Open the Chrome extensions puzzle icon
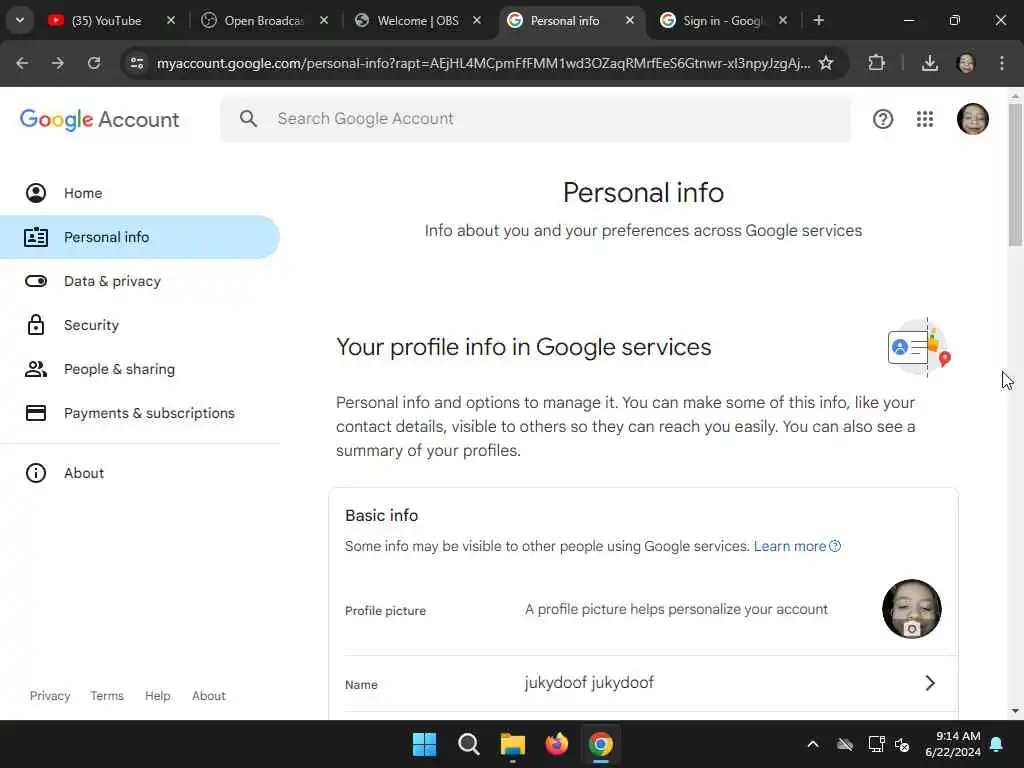The image size is (1024, 768). tap(876, 63)
